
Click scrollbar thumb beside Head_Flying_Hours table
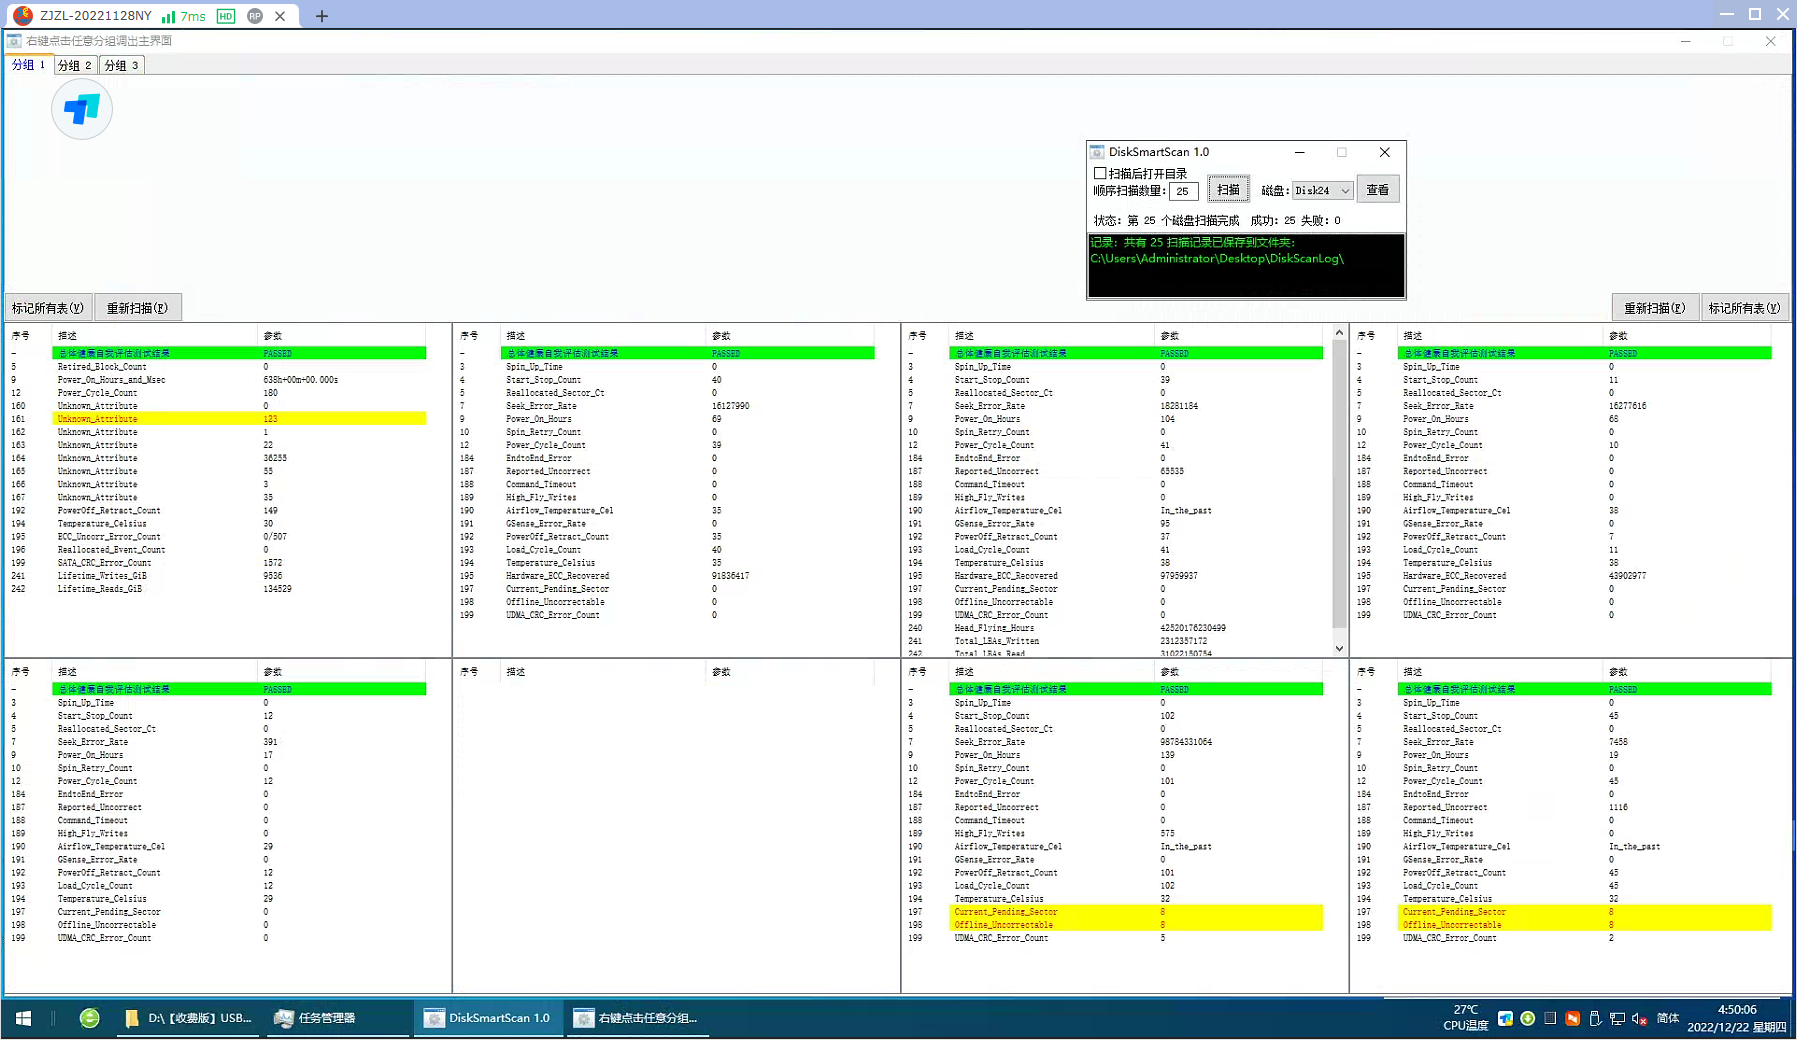pyautogui.click(x=1339, y=483)
